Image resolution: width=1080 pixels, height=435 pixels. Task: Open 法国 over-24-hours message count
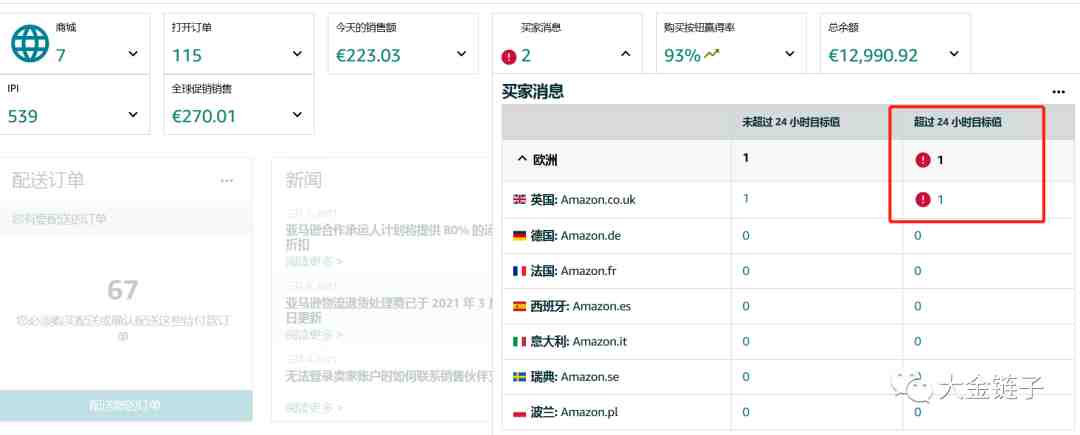tap(917, 271)
